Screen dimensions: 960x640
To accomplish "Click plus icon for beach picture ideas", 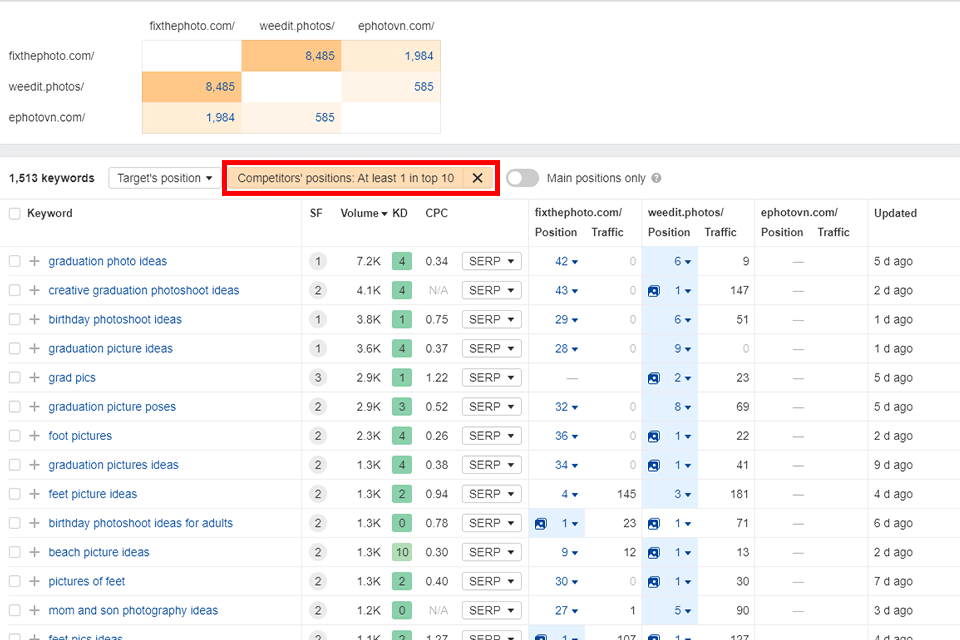I will (34, 552).
